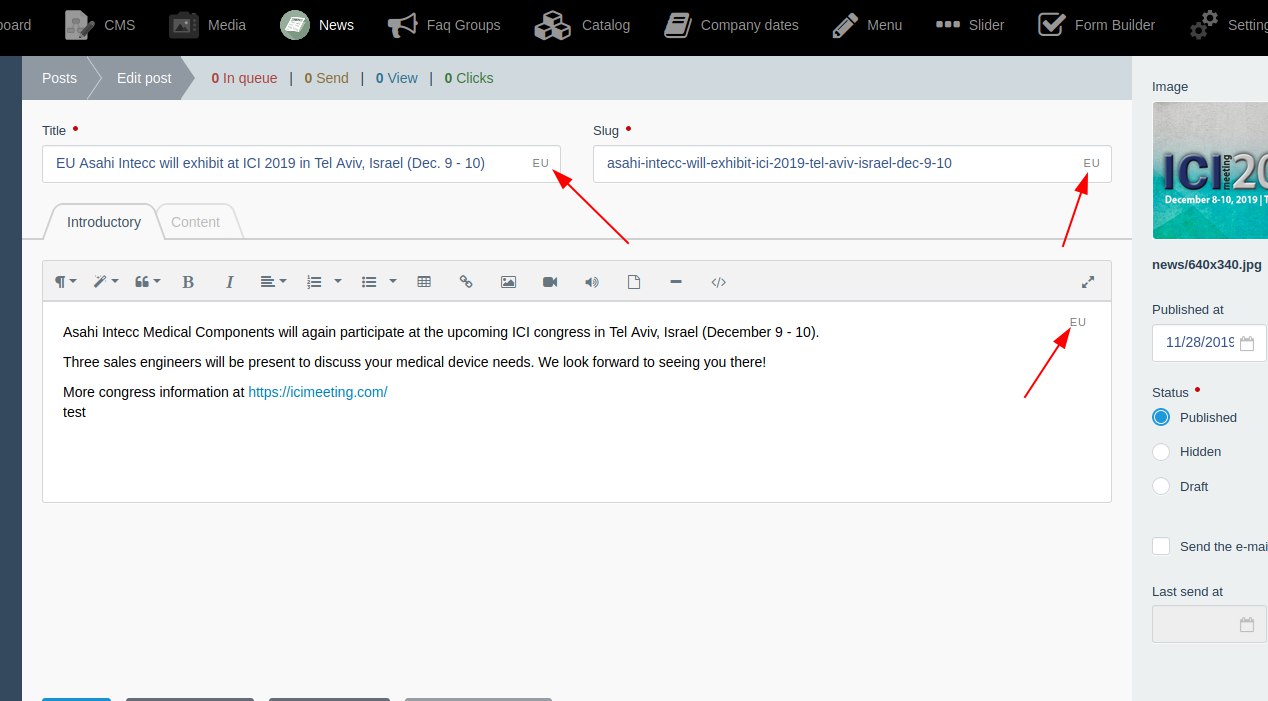Open the text alignment dropdown
Viewport: 1268px width, 701px height.
click(x=273, y=282)
